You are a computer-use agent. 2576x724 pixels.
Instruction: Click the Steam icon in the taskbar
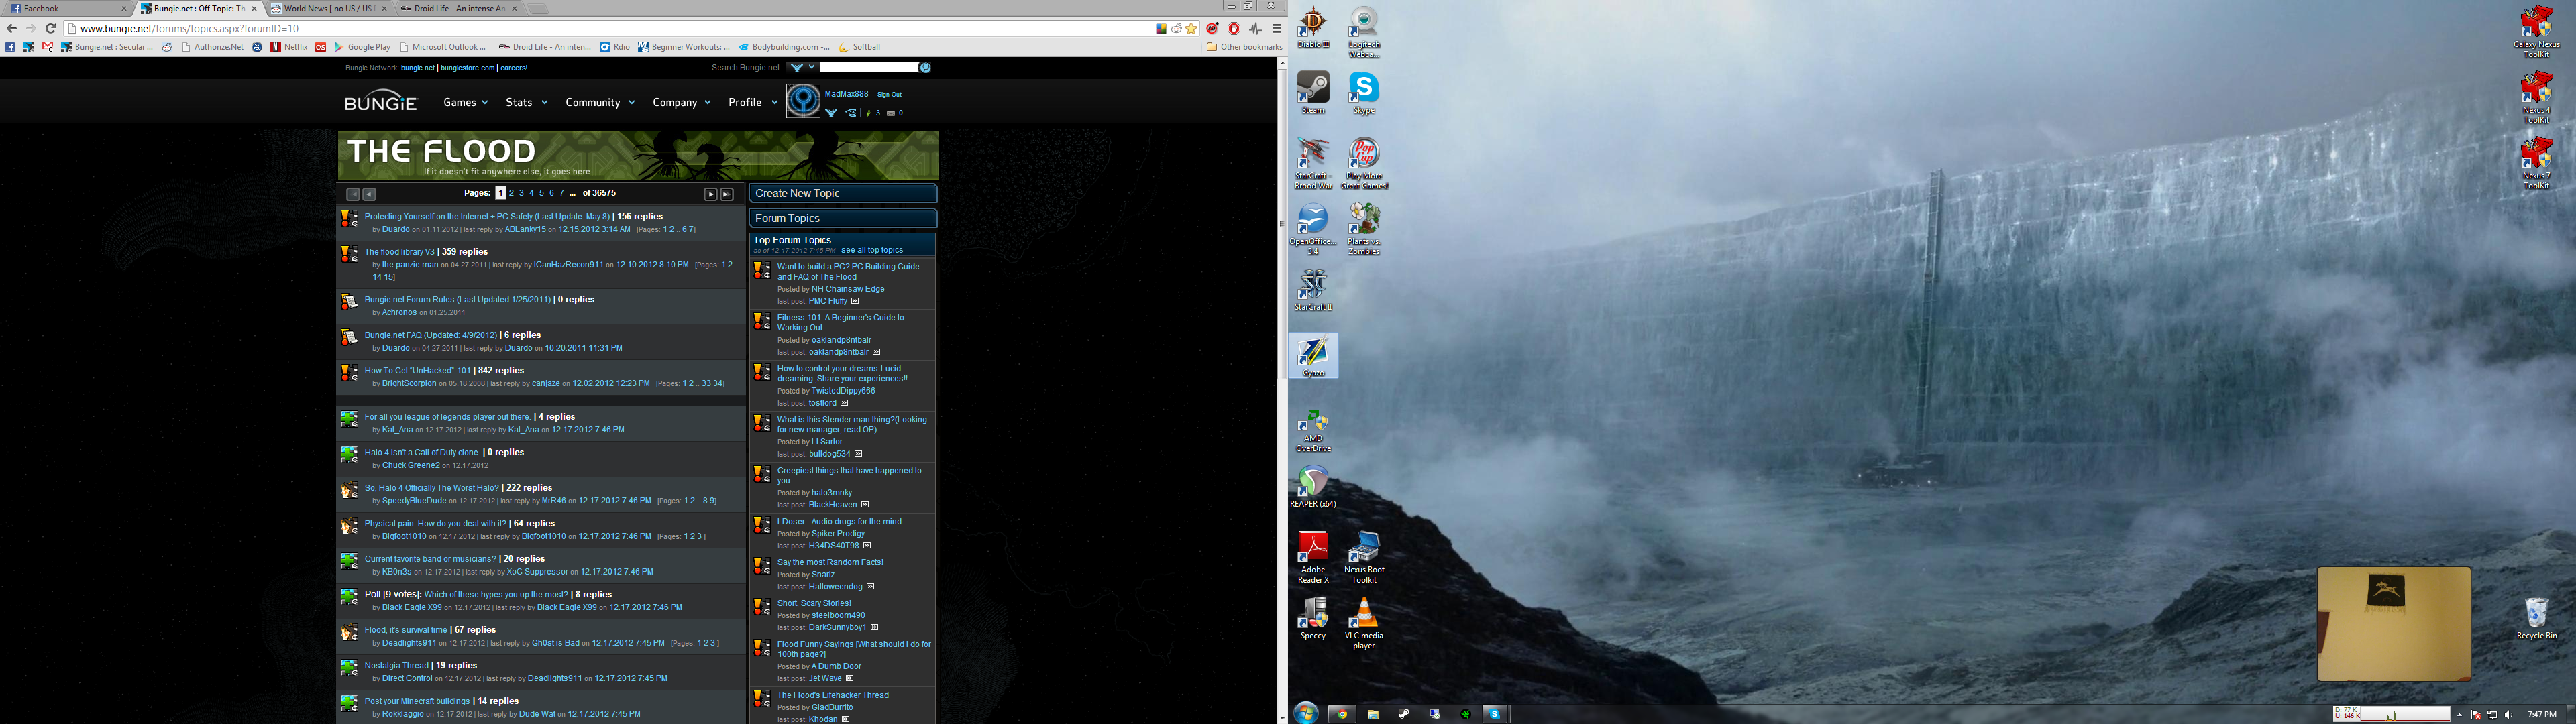pos(1403,714)
